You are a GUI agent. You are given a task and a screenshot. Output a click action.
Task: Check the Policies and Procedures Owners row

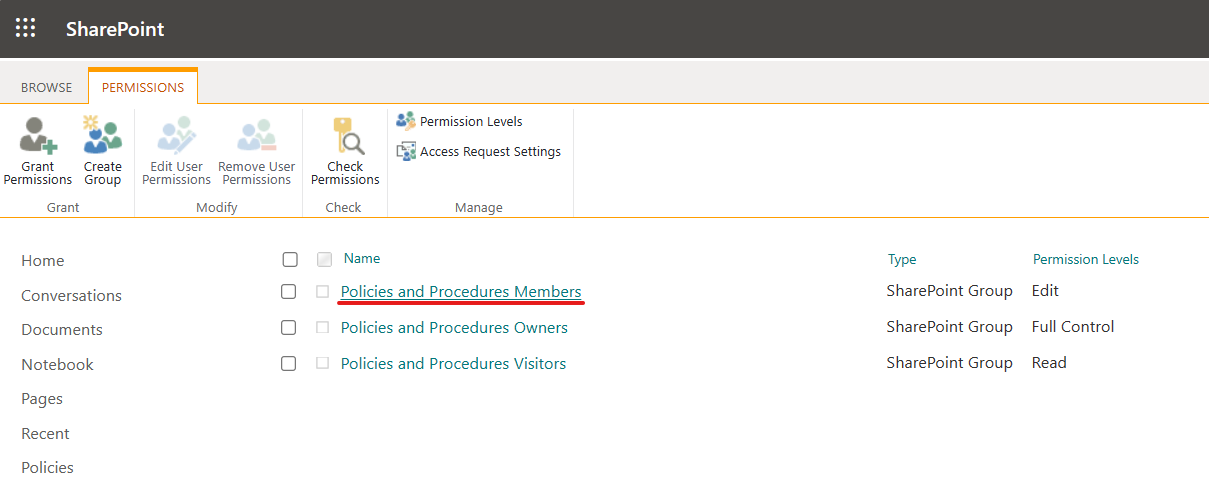coord(289,328)
